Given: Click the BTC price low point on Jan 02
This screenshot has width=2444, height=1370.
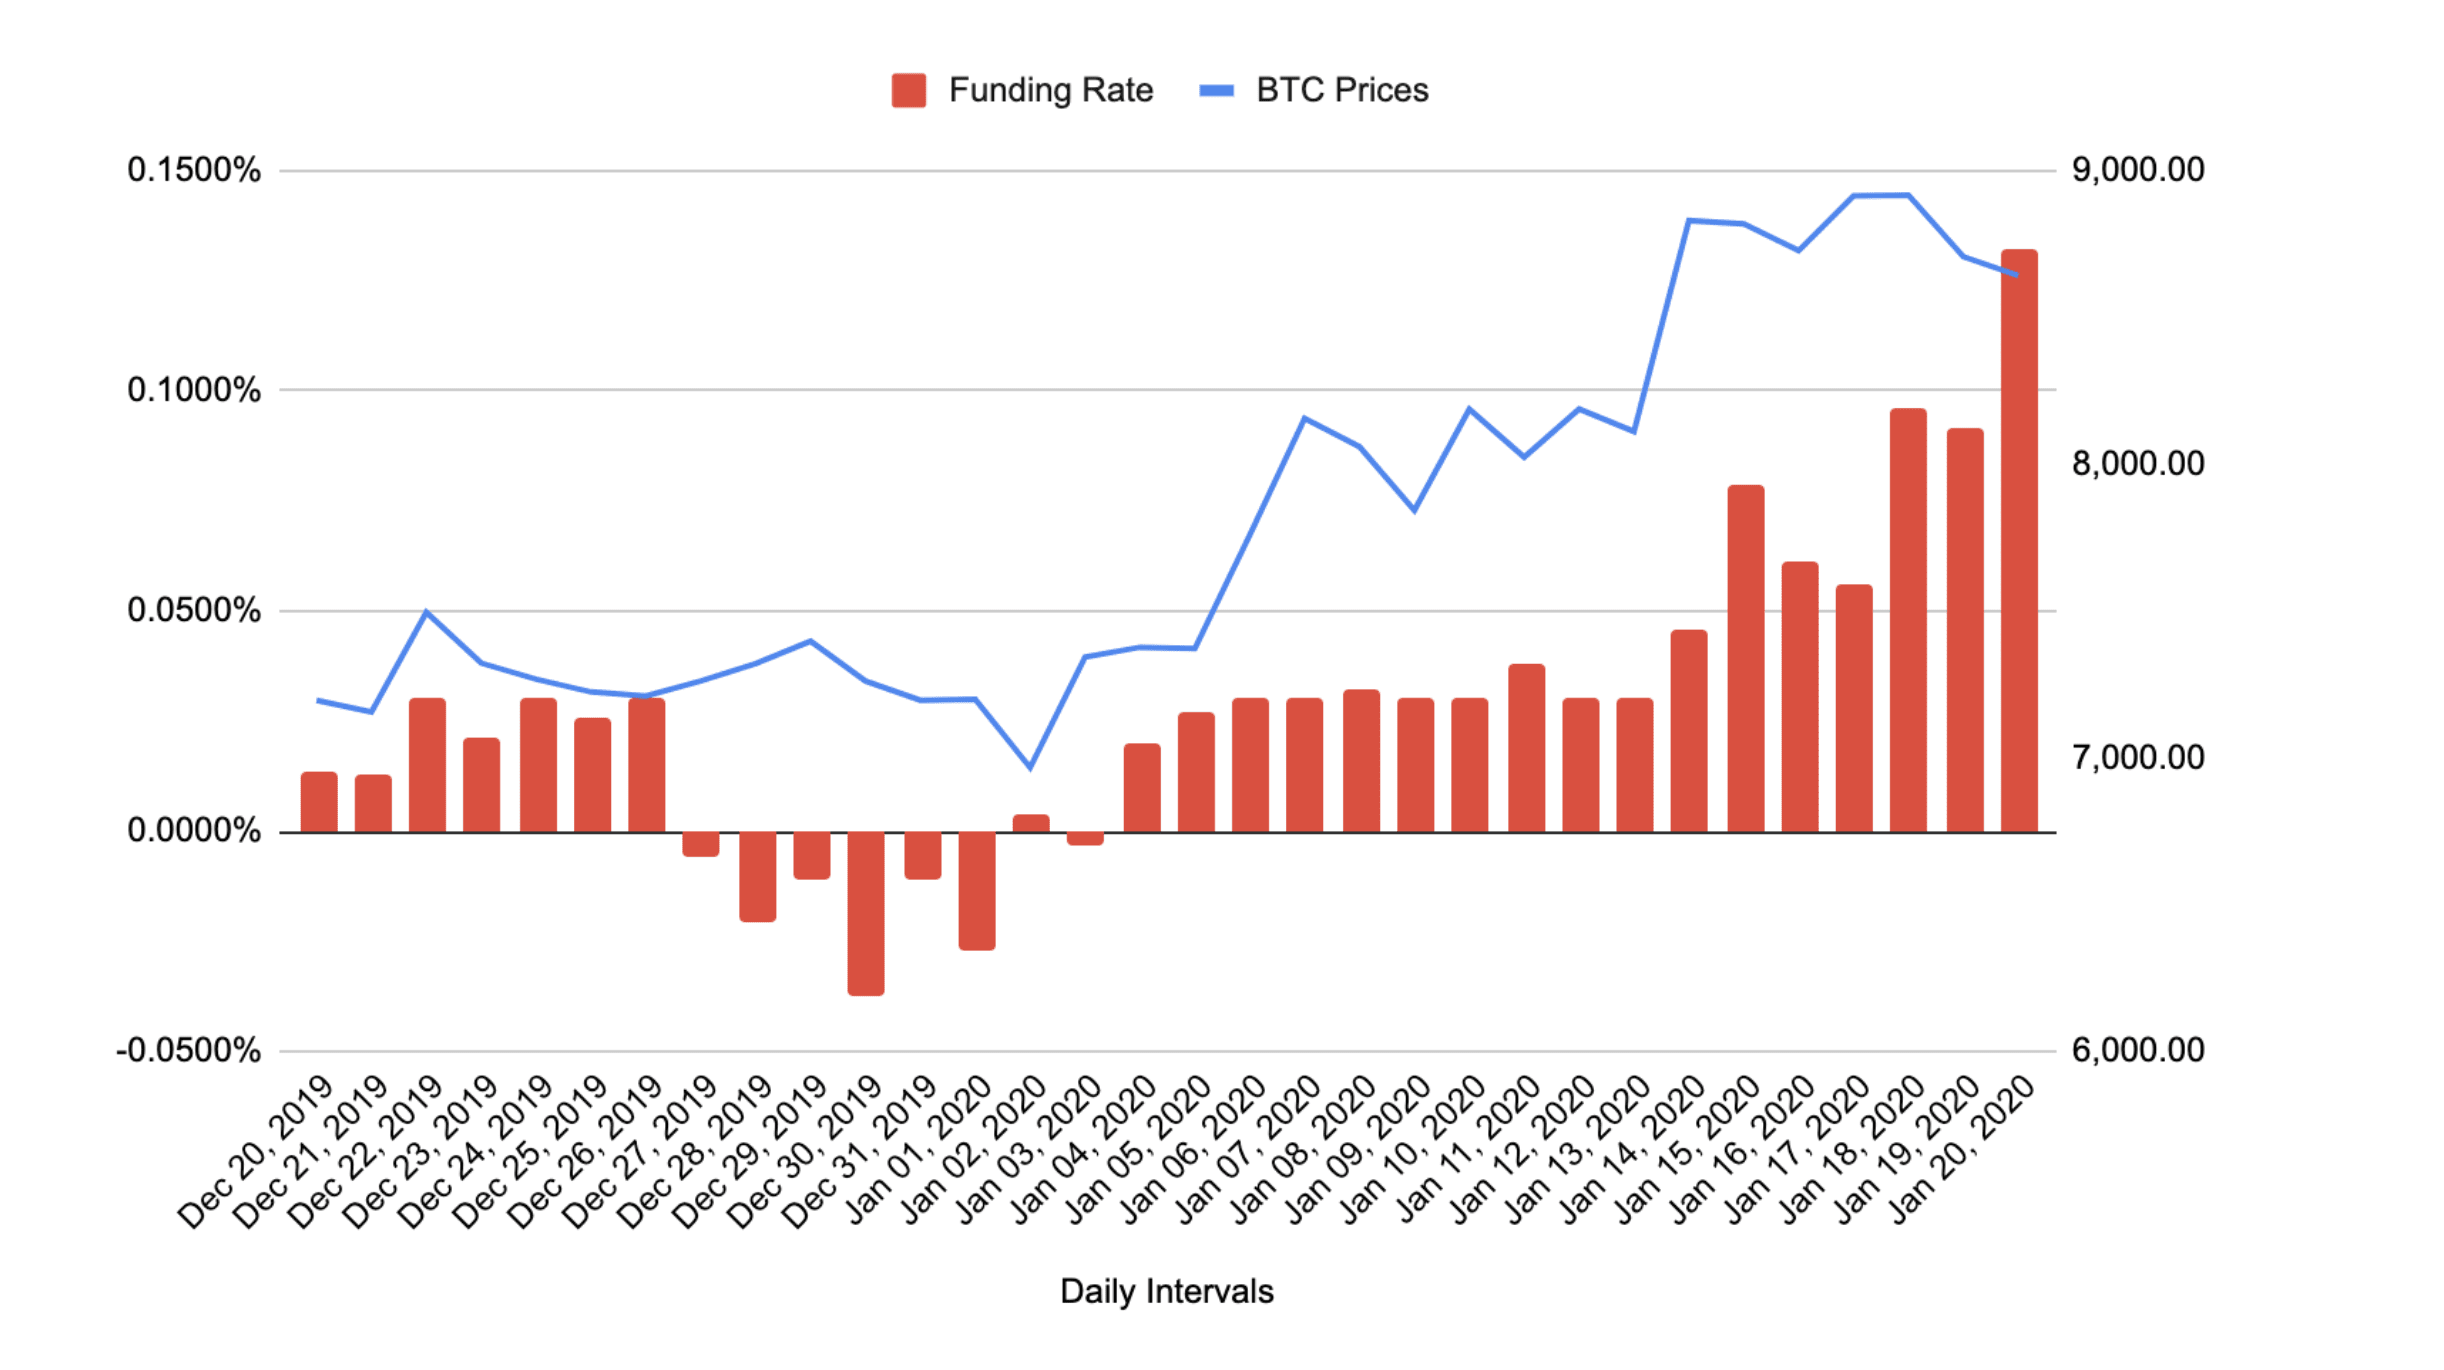Looking at the screenshot, I should [1030, 767].
